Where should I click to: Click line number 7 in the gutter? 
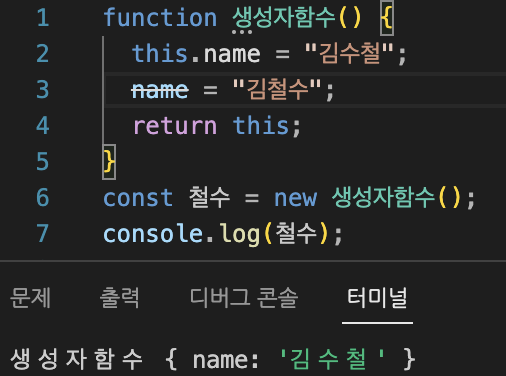coord(43,233)
